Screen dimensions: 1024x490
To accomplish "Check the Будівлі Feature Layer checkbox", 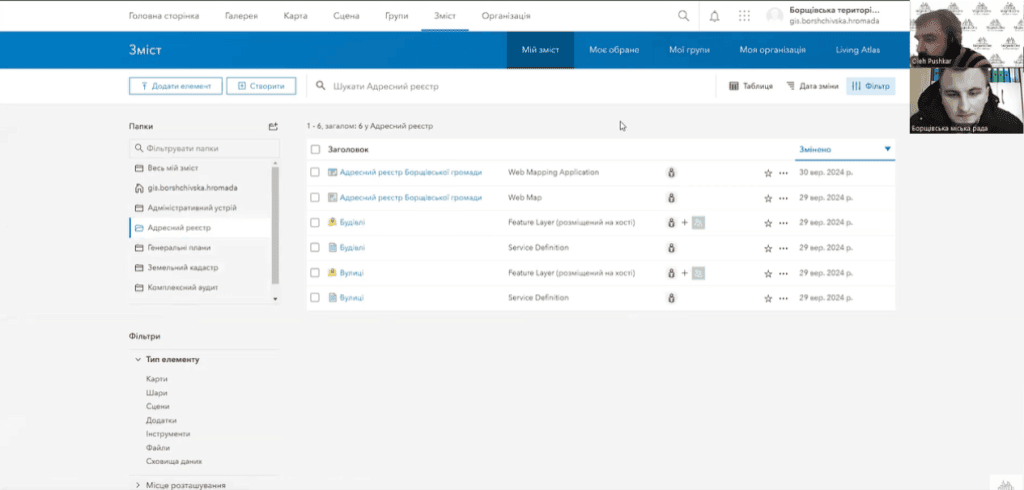I will tap(315, 222).
